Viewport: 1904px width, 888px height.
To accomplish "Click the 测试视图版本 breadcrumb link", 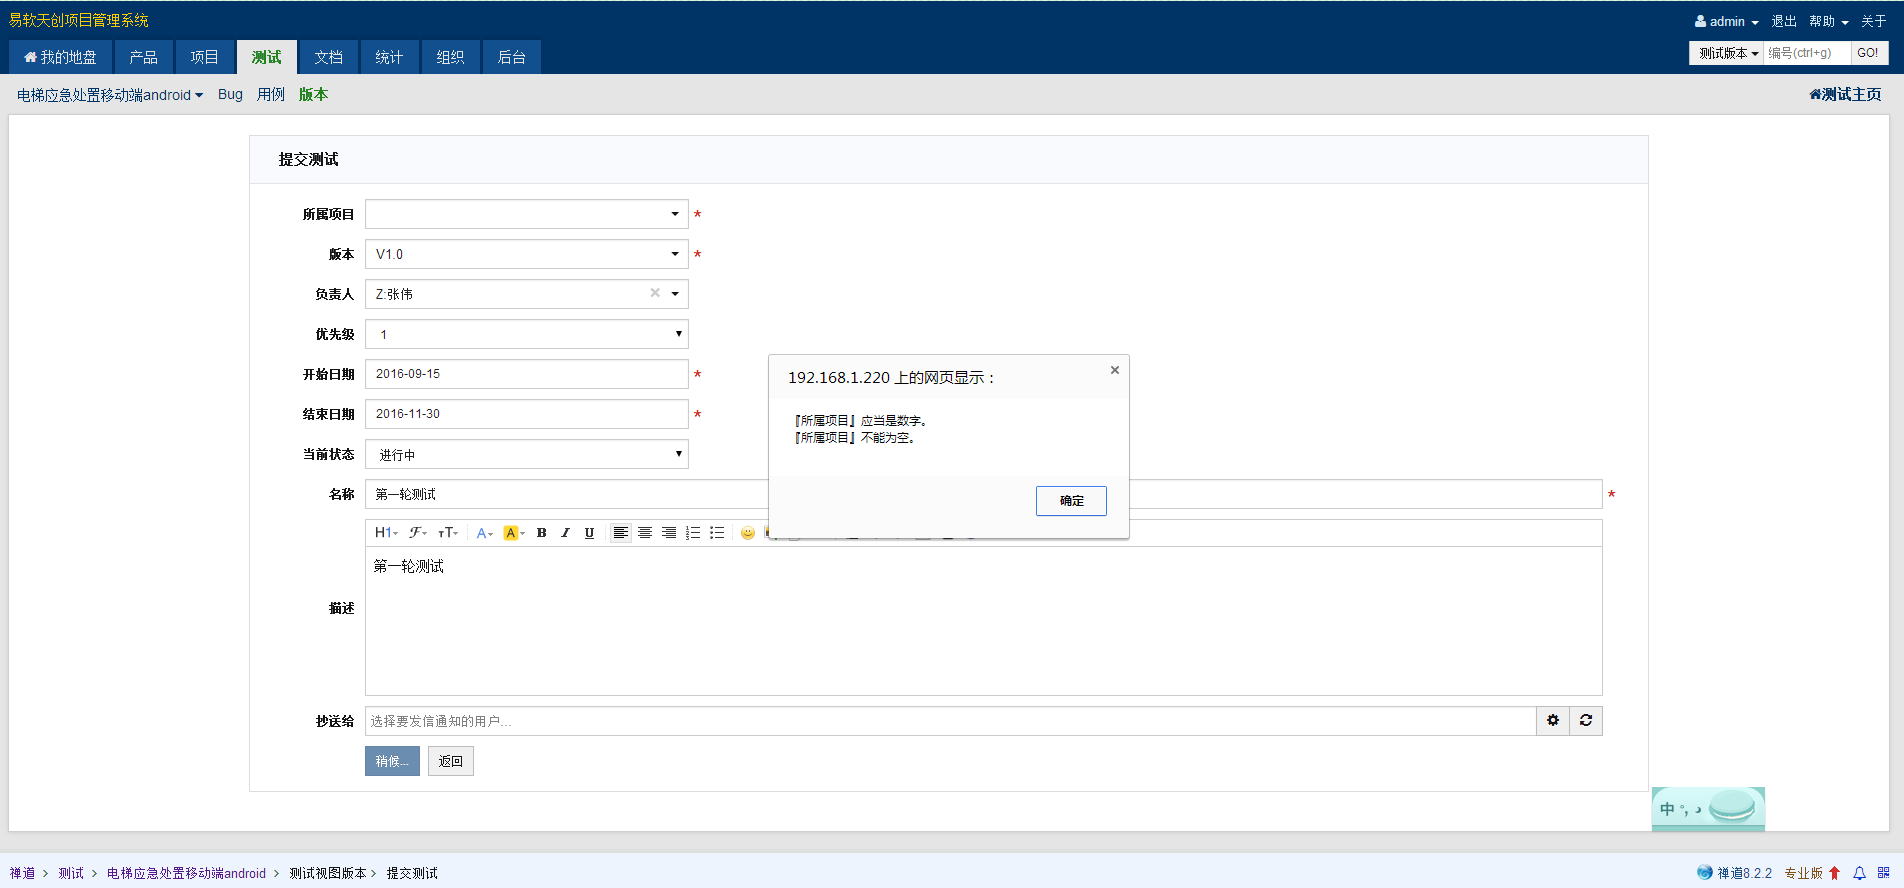I will click(x=328, y=873).
